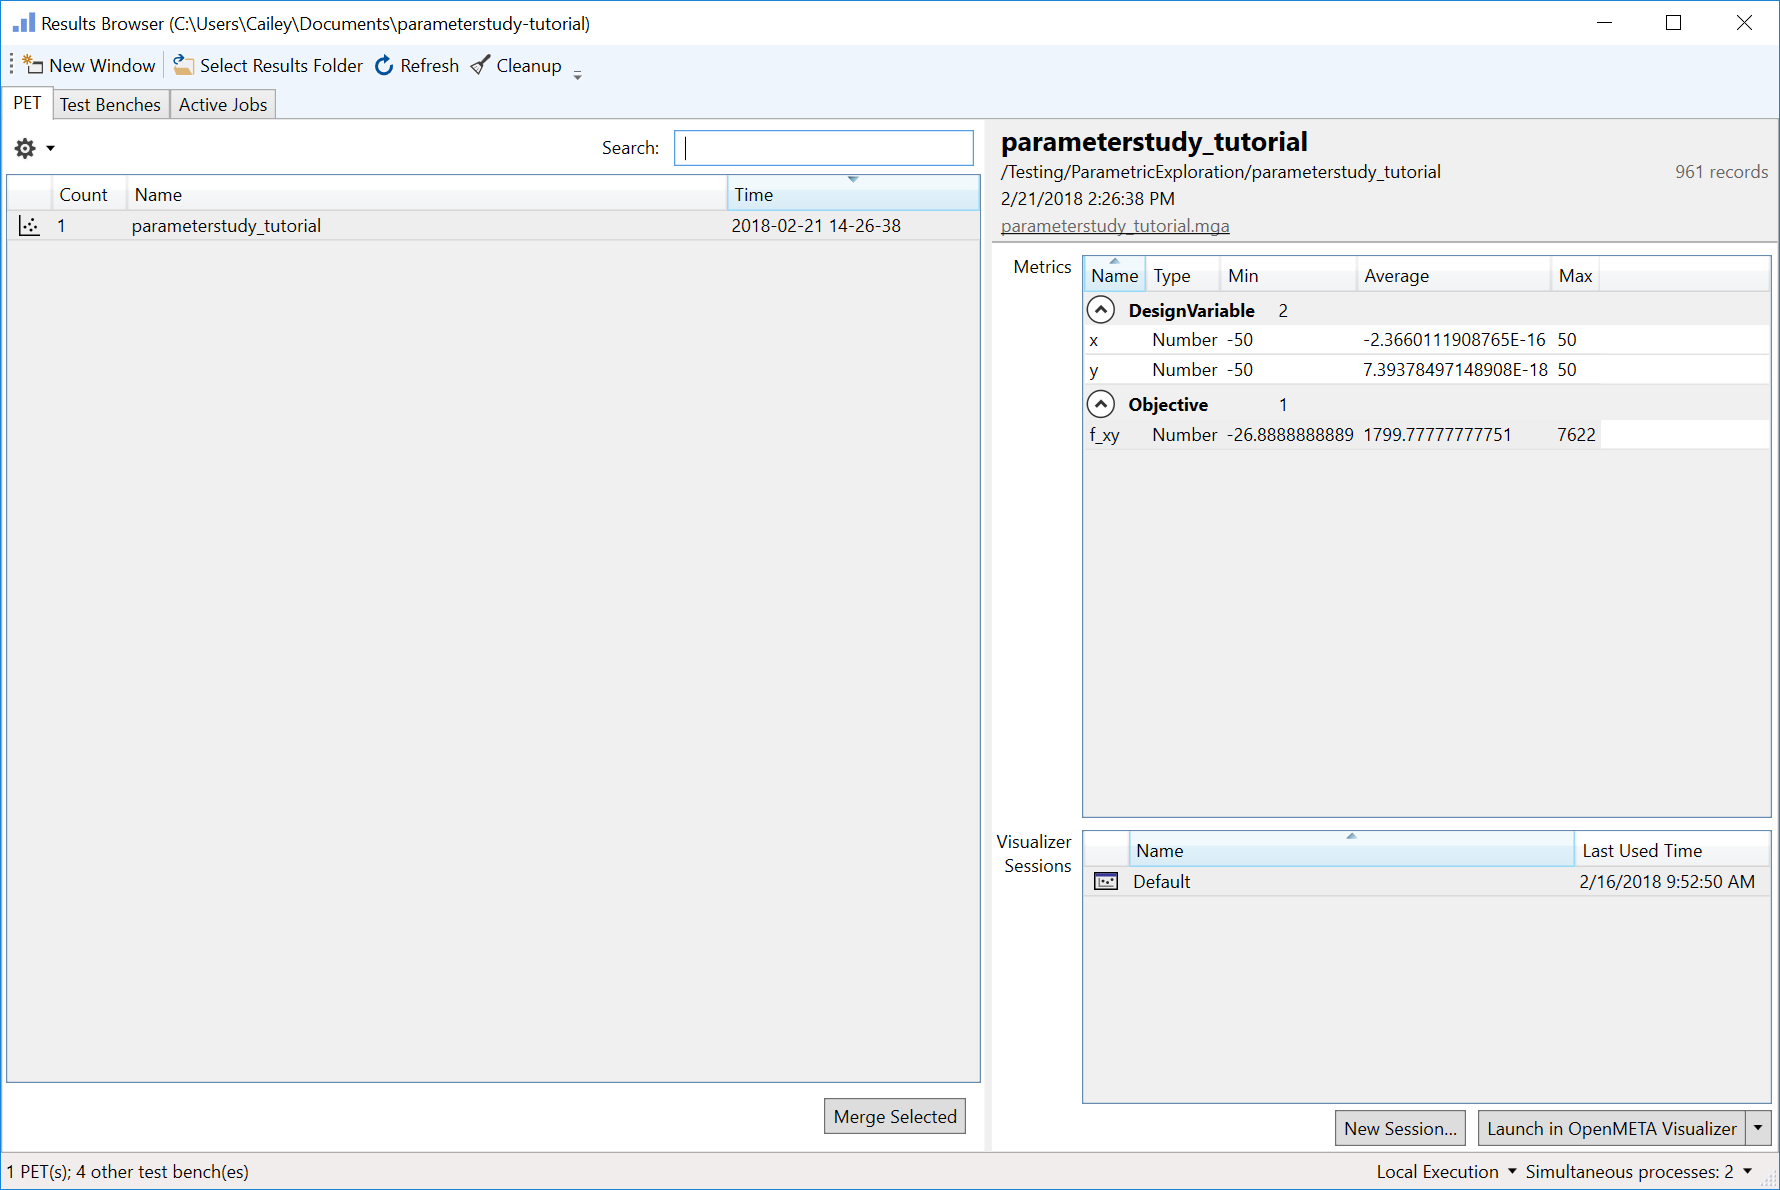Click the Select Results Folder icon
The image size is (1780, 1190).
pyautogui.click(x=183, y=65)
